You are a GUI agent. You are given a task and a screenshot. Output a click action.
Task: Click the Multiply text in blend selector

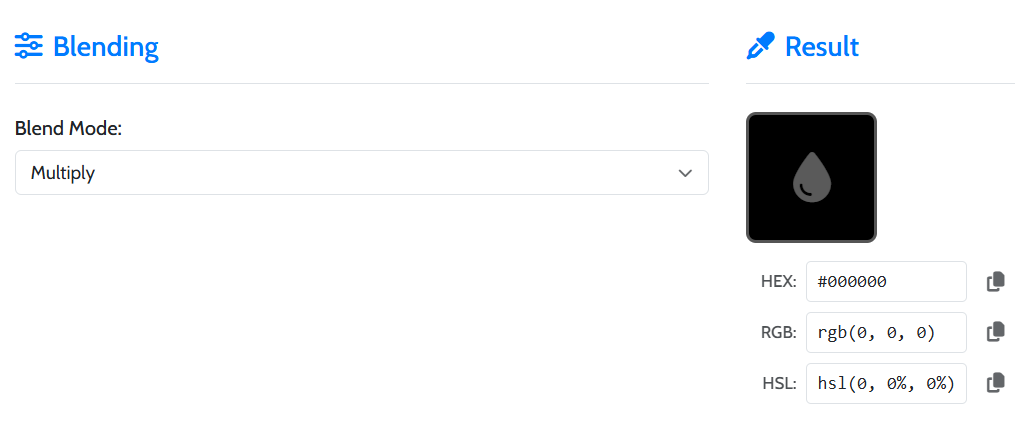(63, 173)
